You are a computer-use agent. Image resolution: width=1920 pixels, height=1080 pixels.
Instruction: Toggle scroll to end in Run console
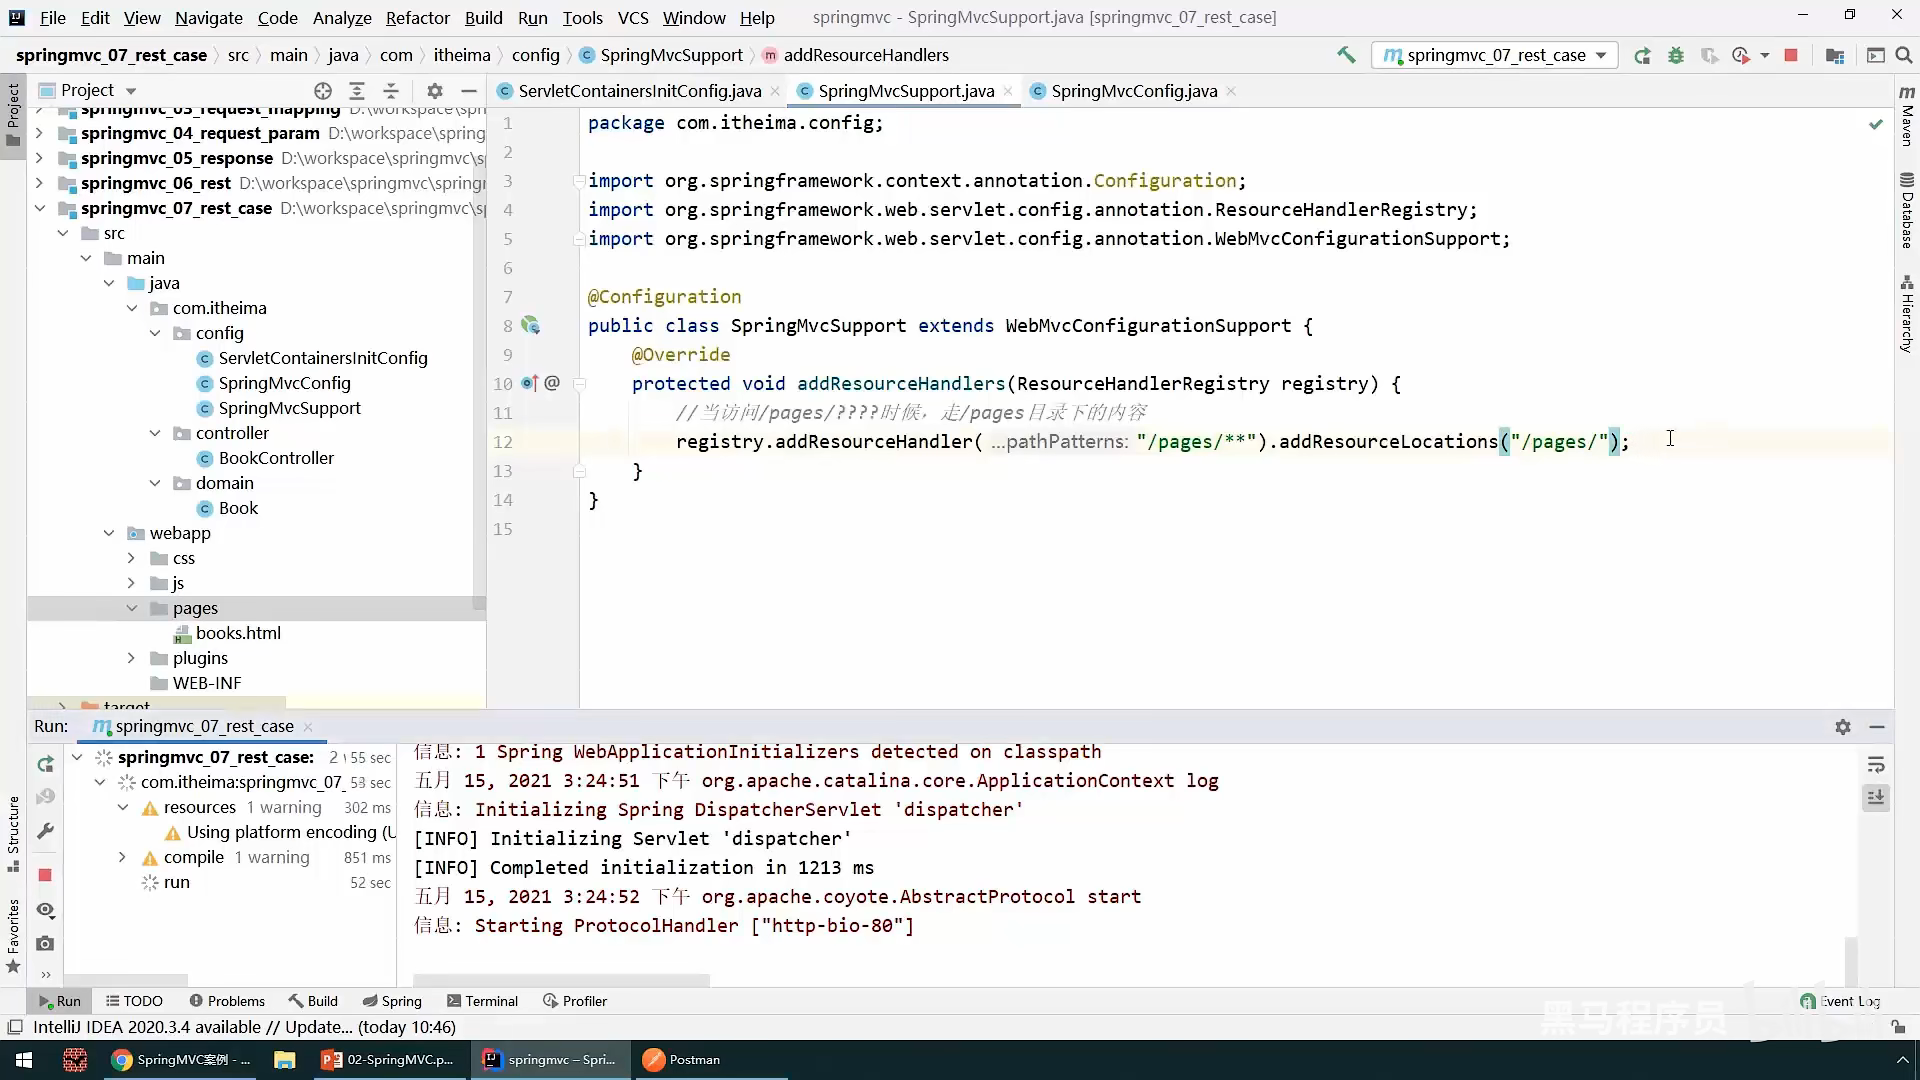(x=1876, y=798)
